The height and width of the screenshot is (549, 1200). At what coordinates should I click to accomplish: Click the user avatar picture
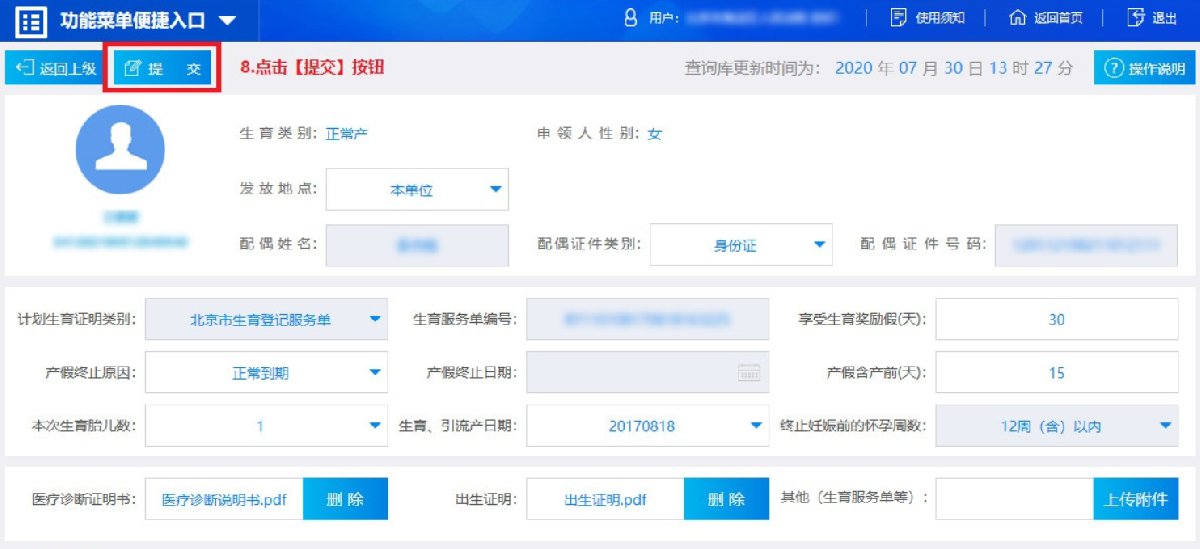tap(120, 150)
